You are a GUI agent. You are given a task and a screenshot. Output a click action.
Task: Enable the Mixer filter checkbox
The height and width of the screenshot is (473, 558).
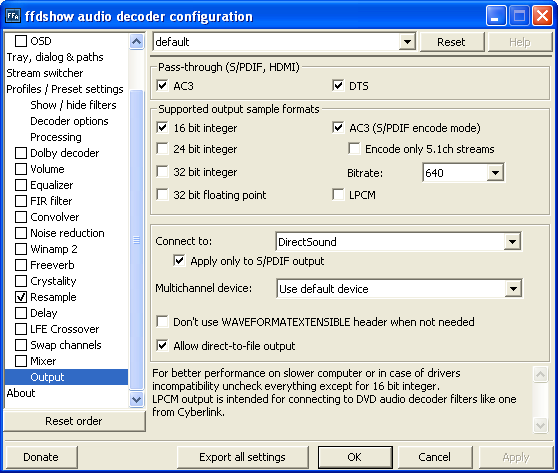click(21, 361)
